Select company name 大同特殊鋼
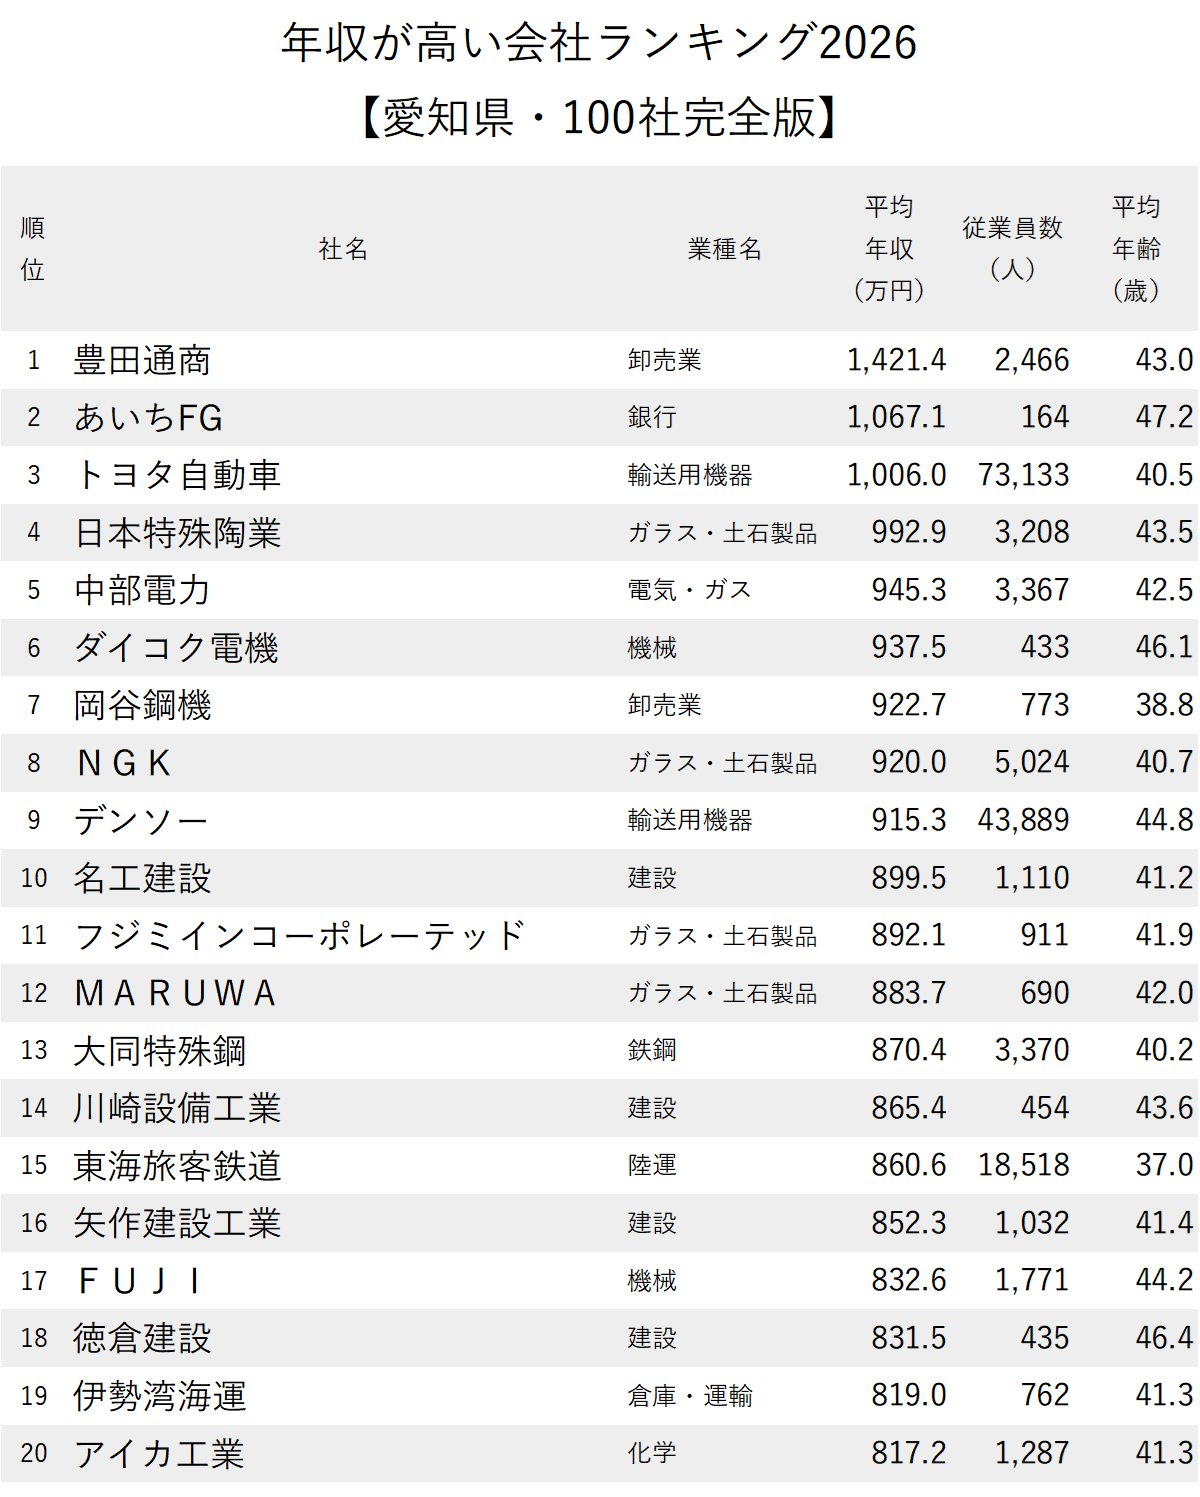This screenshot has width=1200, height=1497. point(159,1051)
